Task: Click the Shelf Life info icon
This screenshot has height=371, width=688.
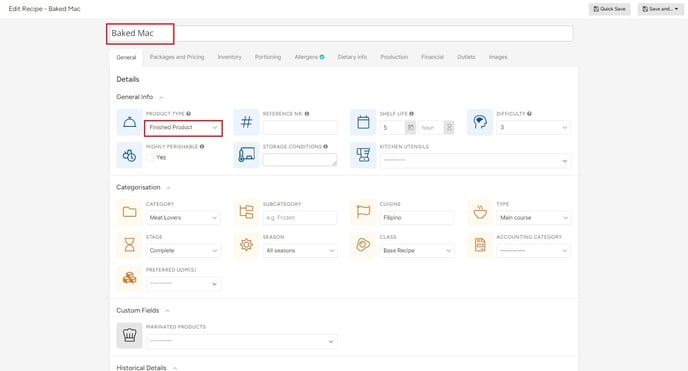Action: click(x=411, y=114)
